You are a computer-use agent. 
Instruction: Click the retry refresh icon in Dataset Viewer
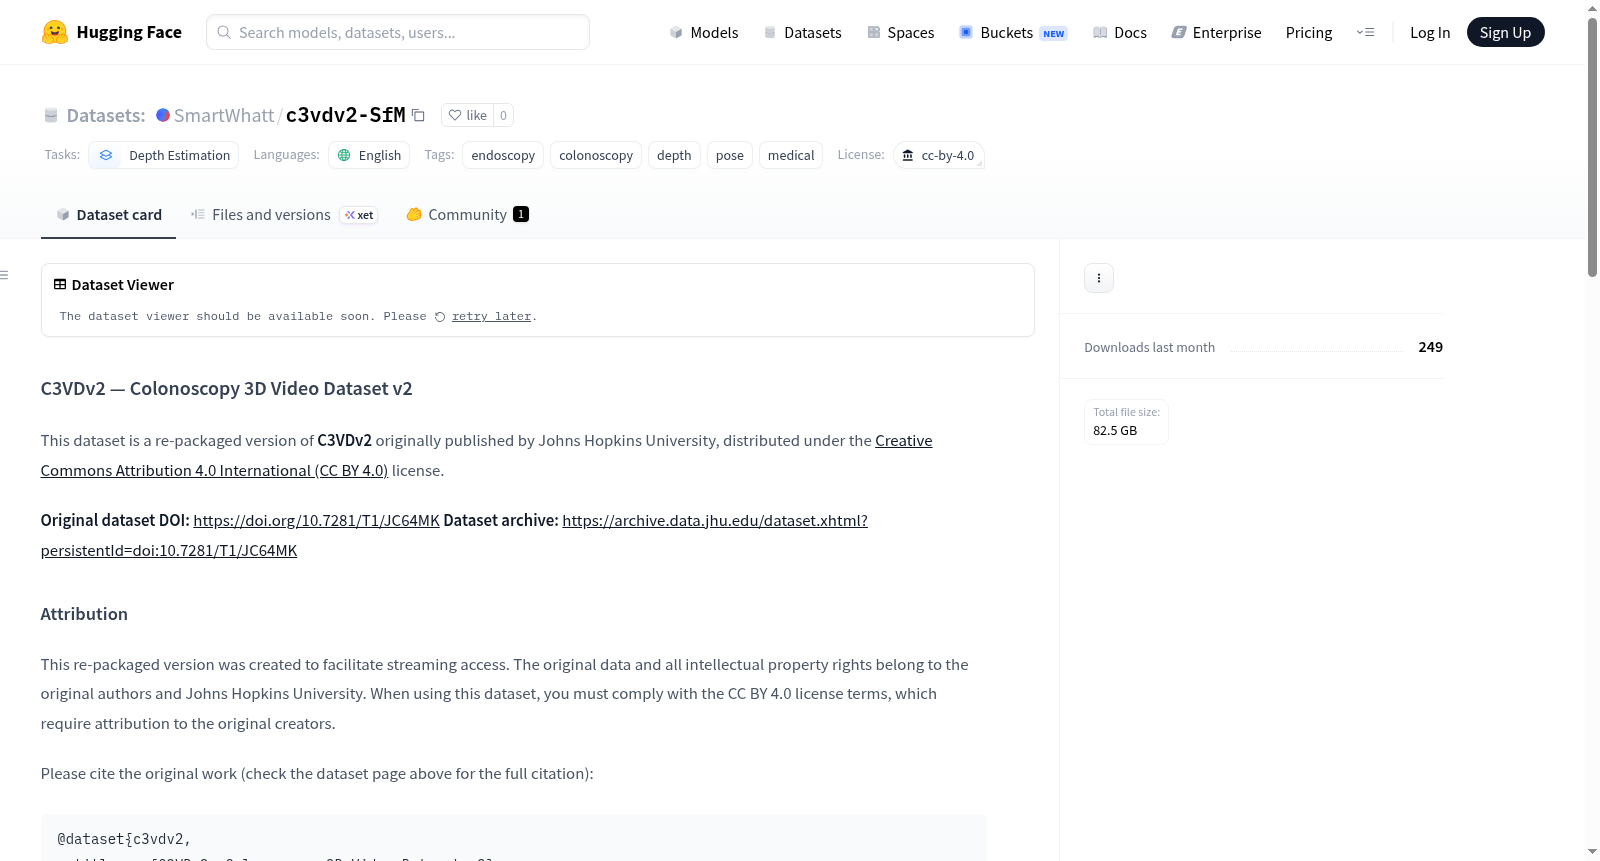(440, 317)
